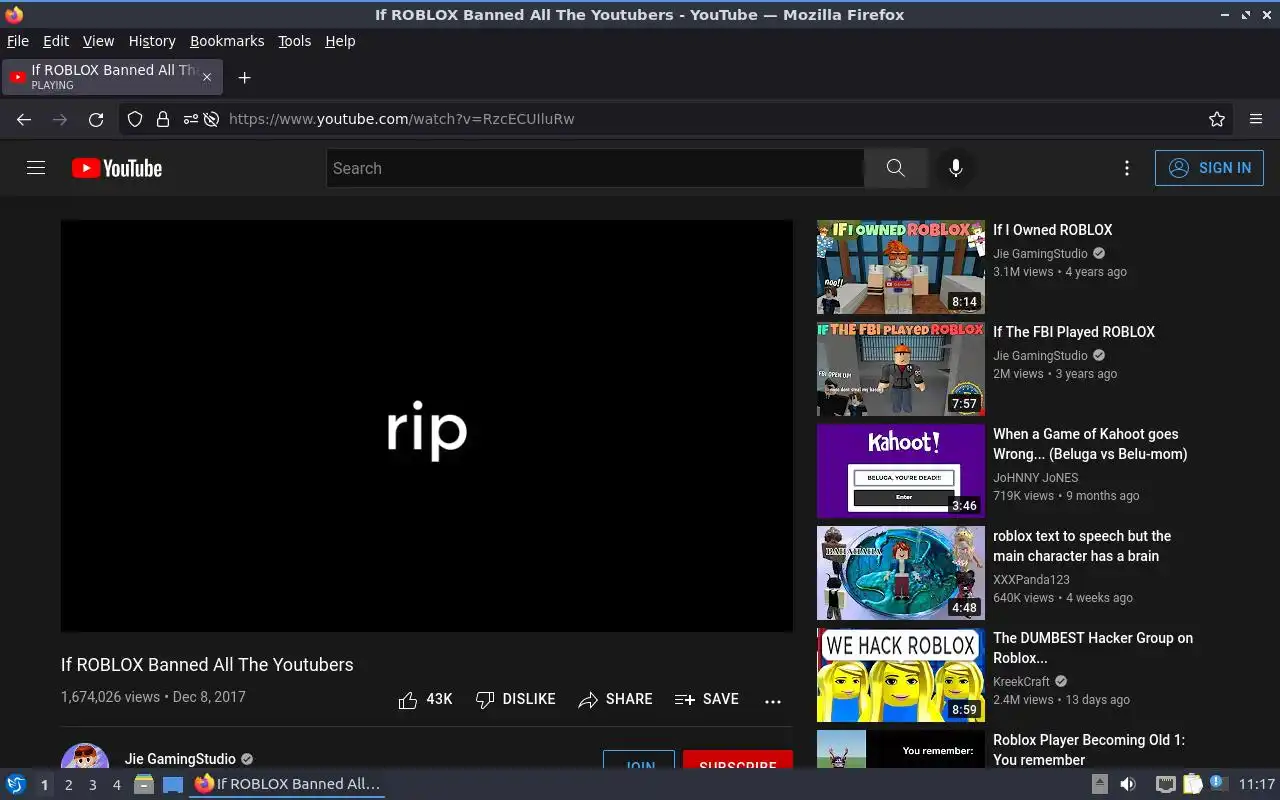The height and width of the screenshot is (800, 1280).
Task: Click the removable devices tray icon
Action: click(x=1099, y=785)
